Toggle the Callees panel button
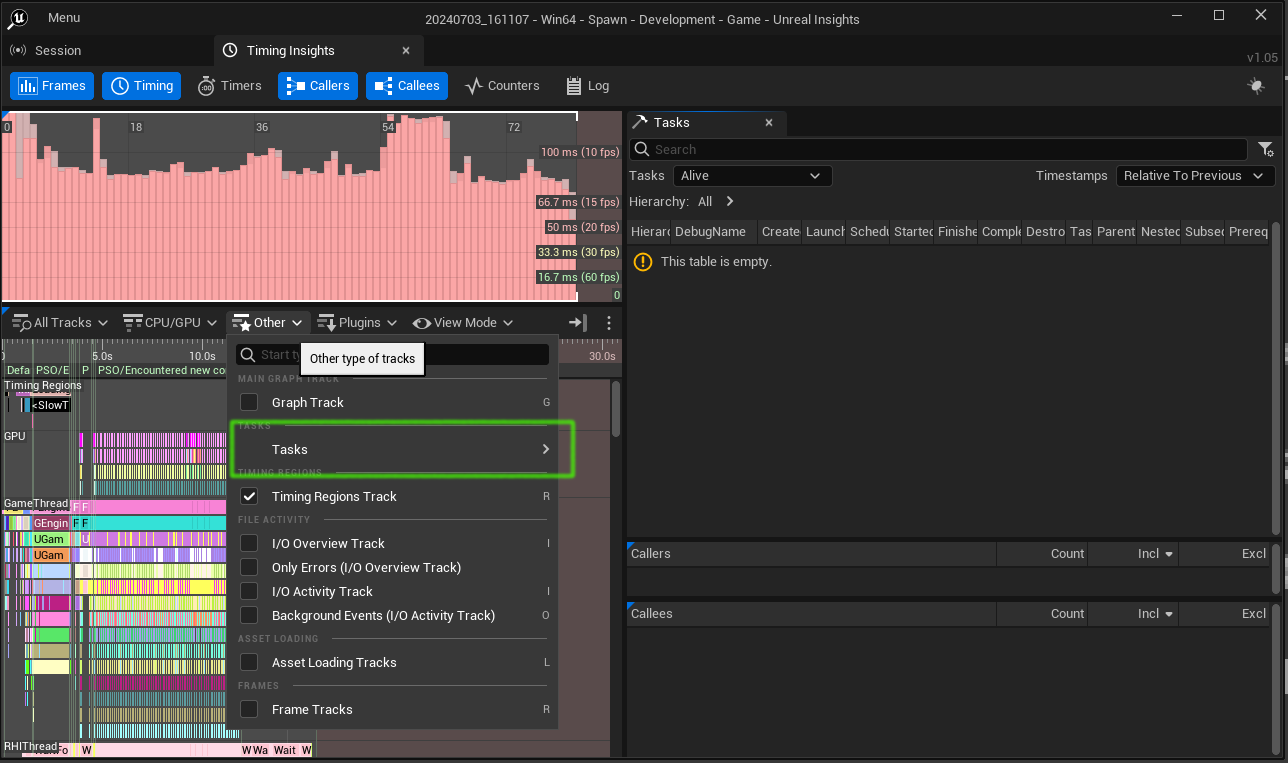The height and width of the screenshot is (763, 1288). point(407,86)
